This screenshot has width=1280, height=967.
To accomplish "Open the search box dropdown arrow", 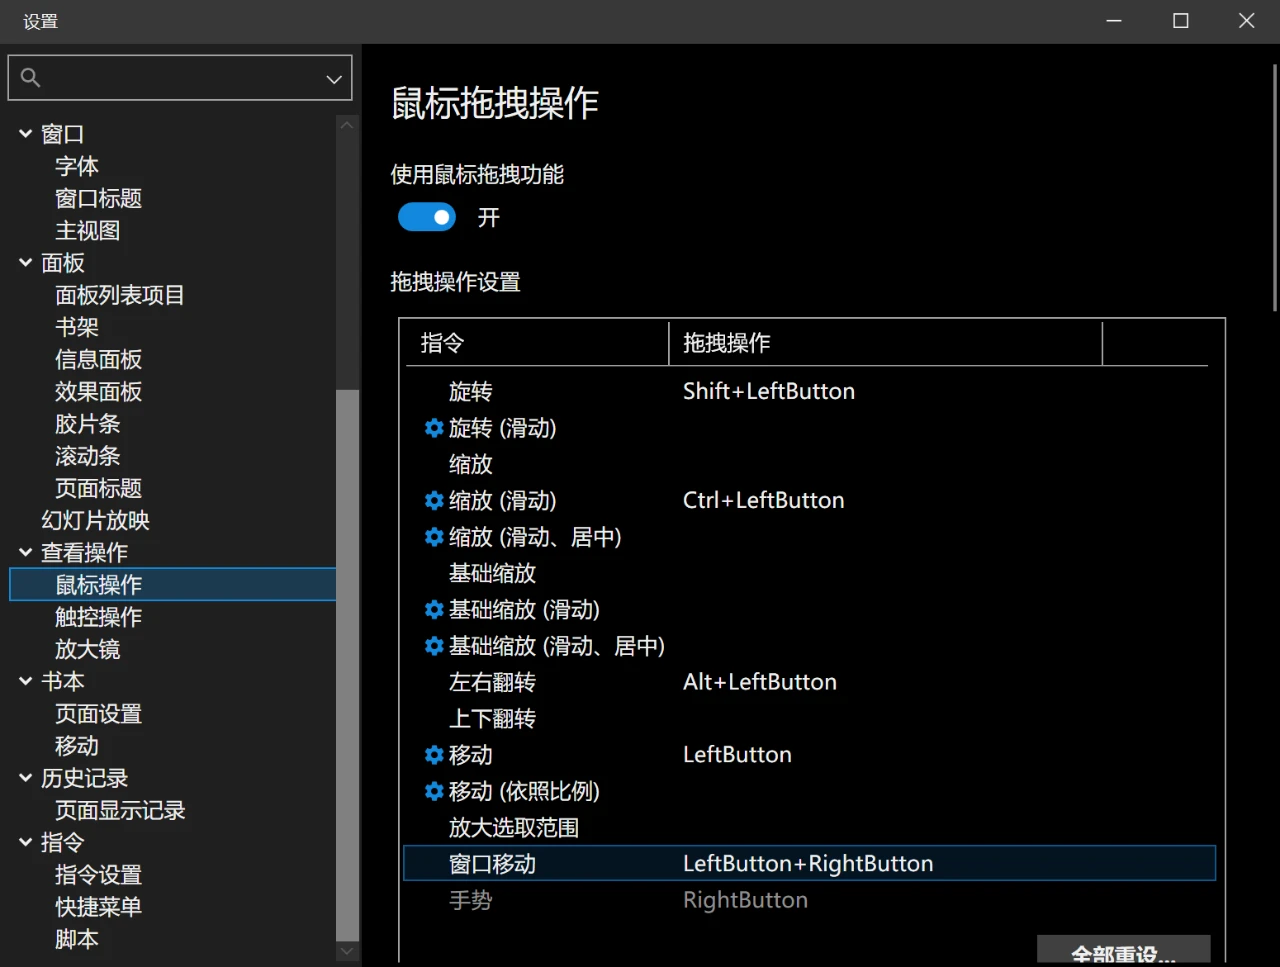I will click(334, 79).
